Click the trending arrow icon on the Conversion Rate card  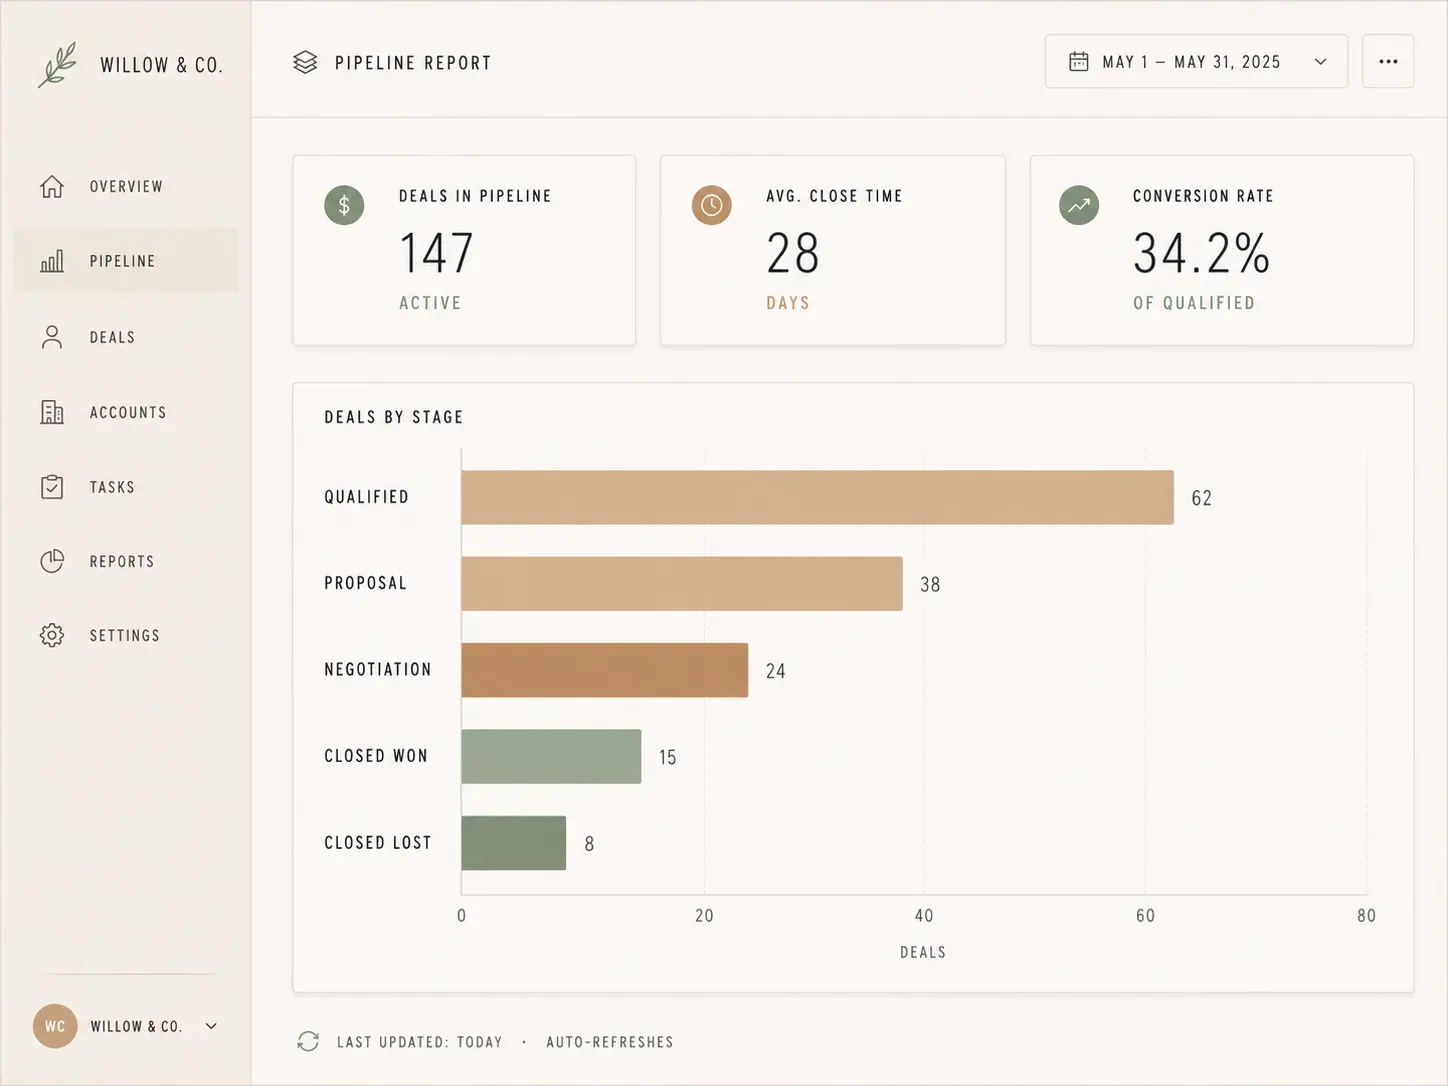point(1079,205)
